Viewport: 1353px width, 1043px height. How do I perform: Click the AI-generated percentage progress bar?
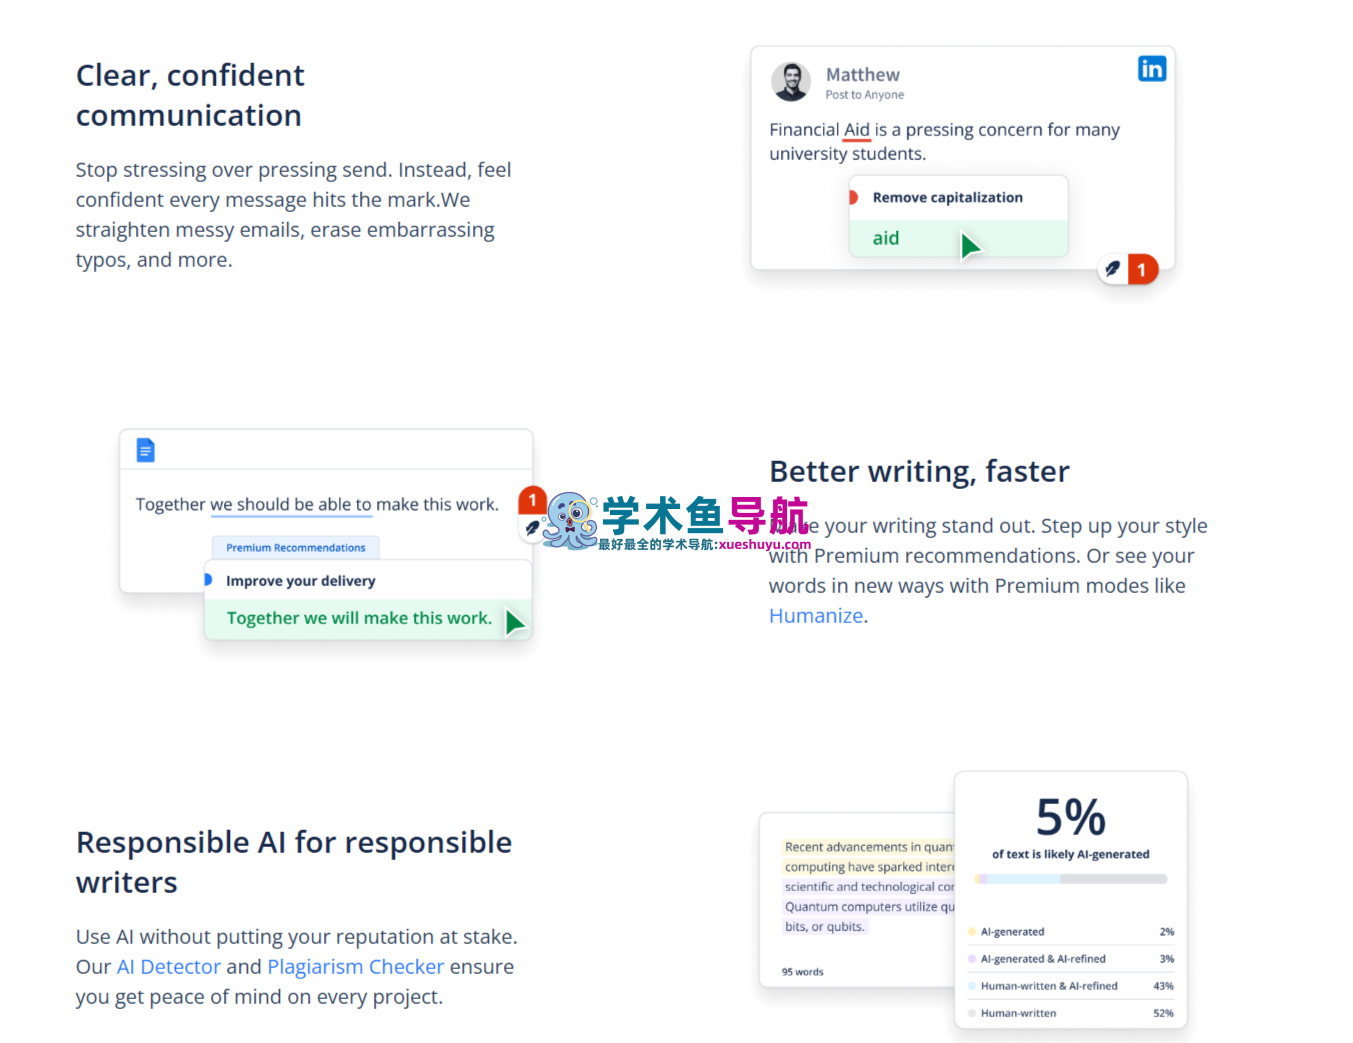click(1070, 879)
